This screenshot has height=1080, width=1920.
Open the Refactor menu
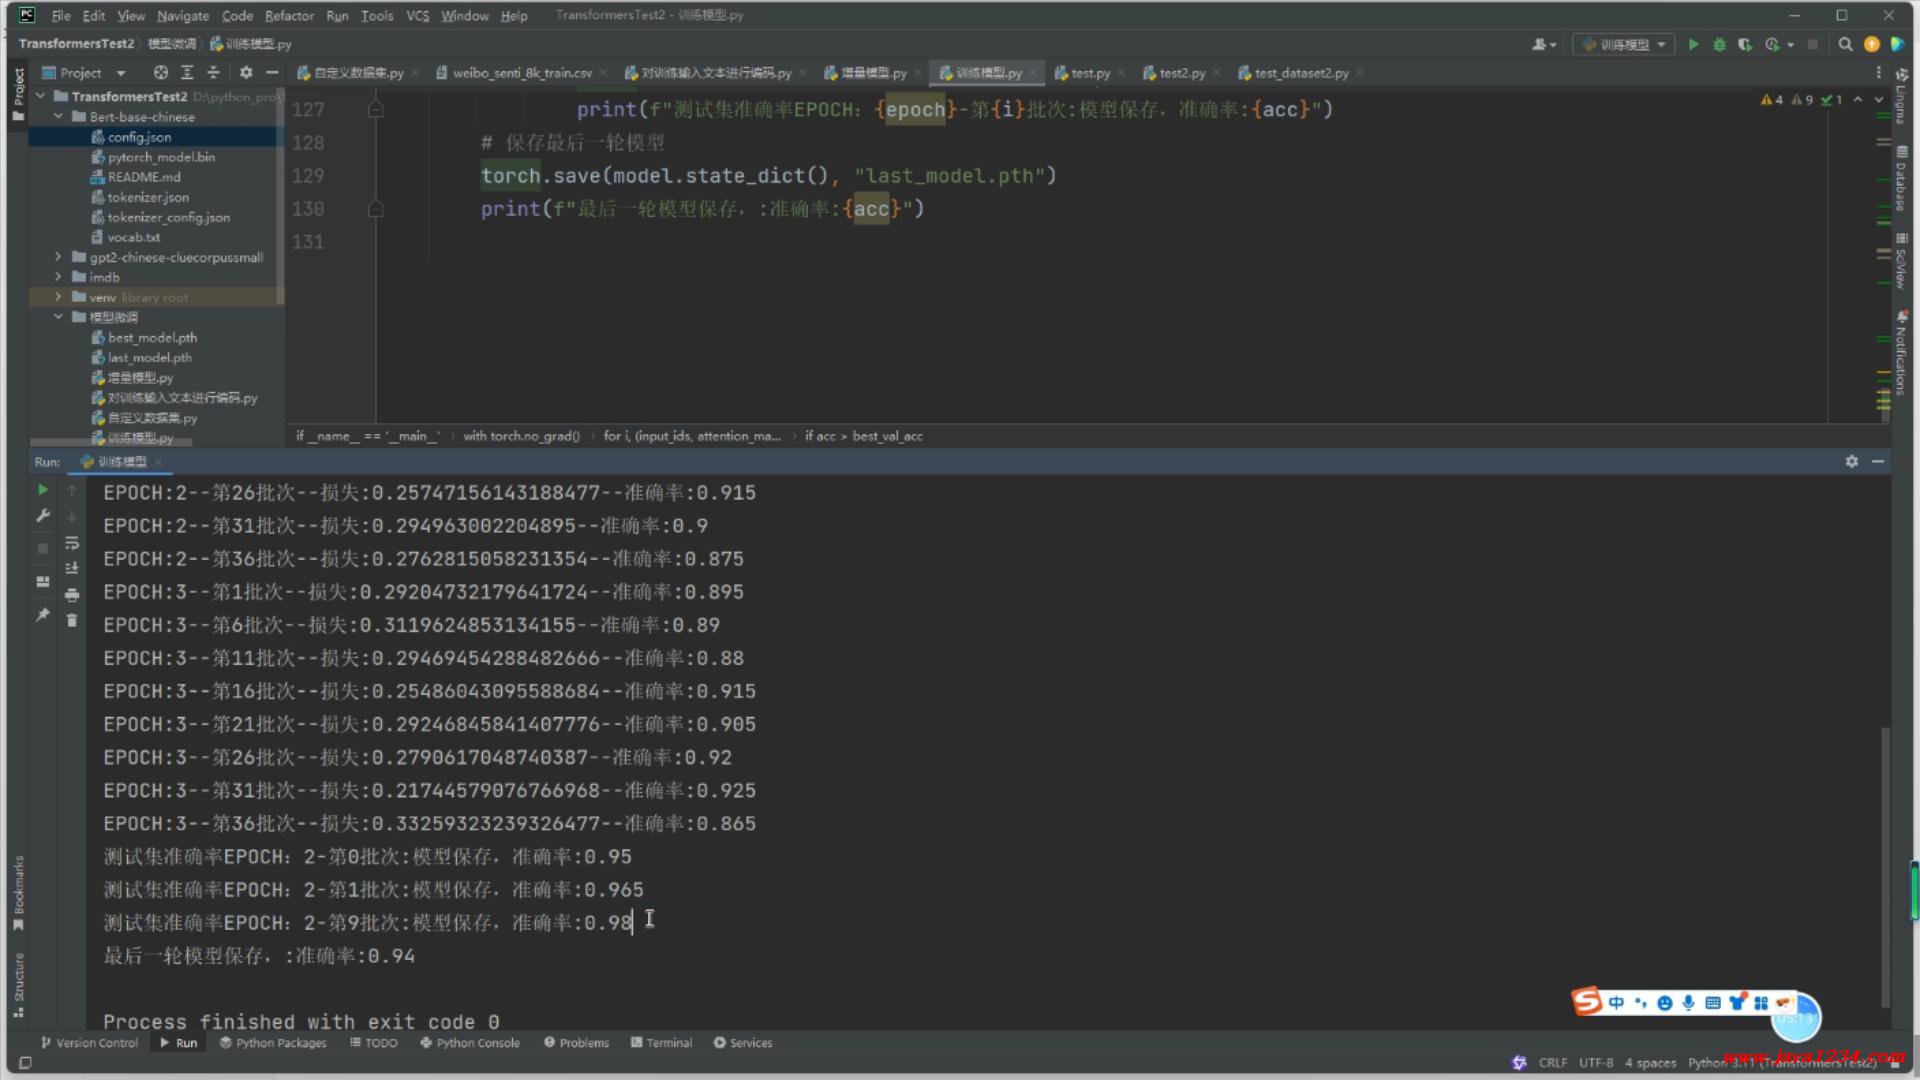[x=289, y=16]
